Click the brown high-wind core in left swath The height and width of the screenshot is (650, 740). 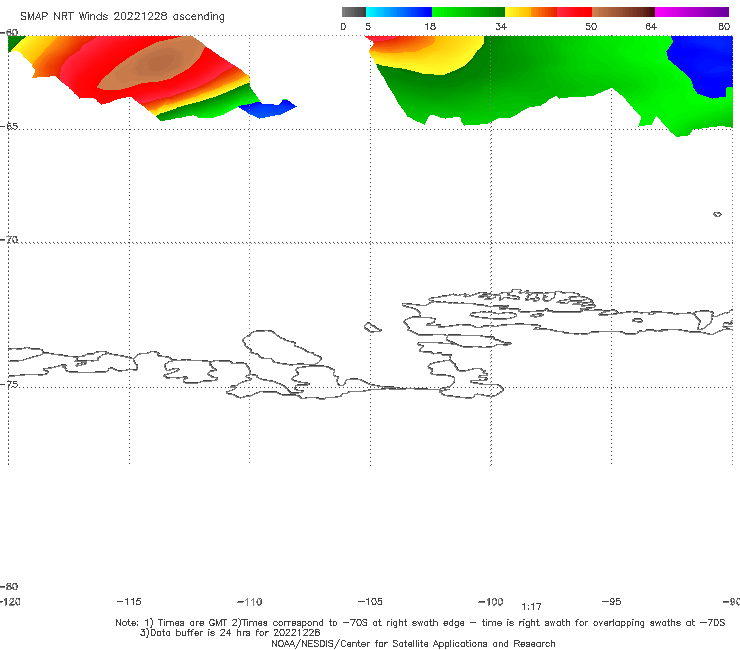pyautogui.click(x=153, y=64)
